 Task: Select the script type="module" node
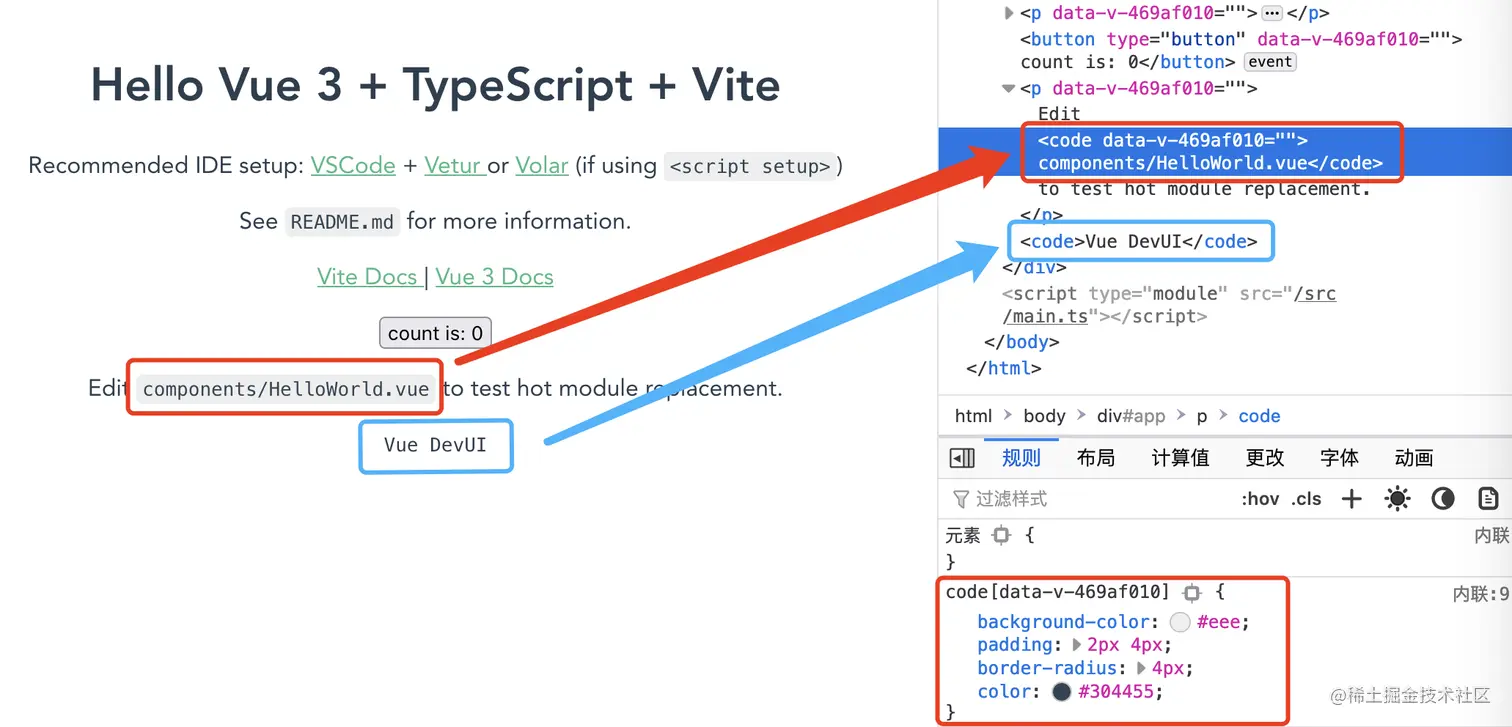coord(1168,305)
